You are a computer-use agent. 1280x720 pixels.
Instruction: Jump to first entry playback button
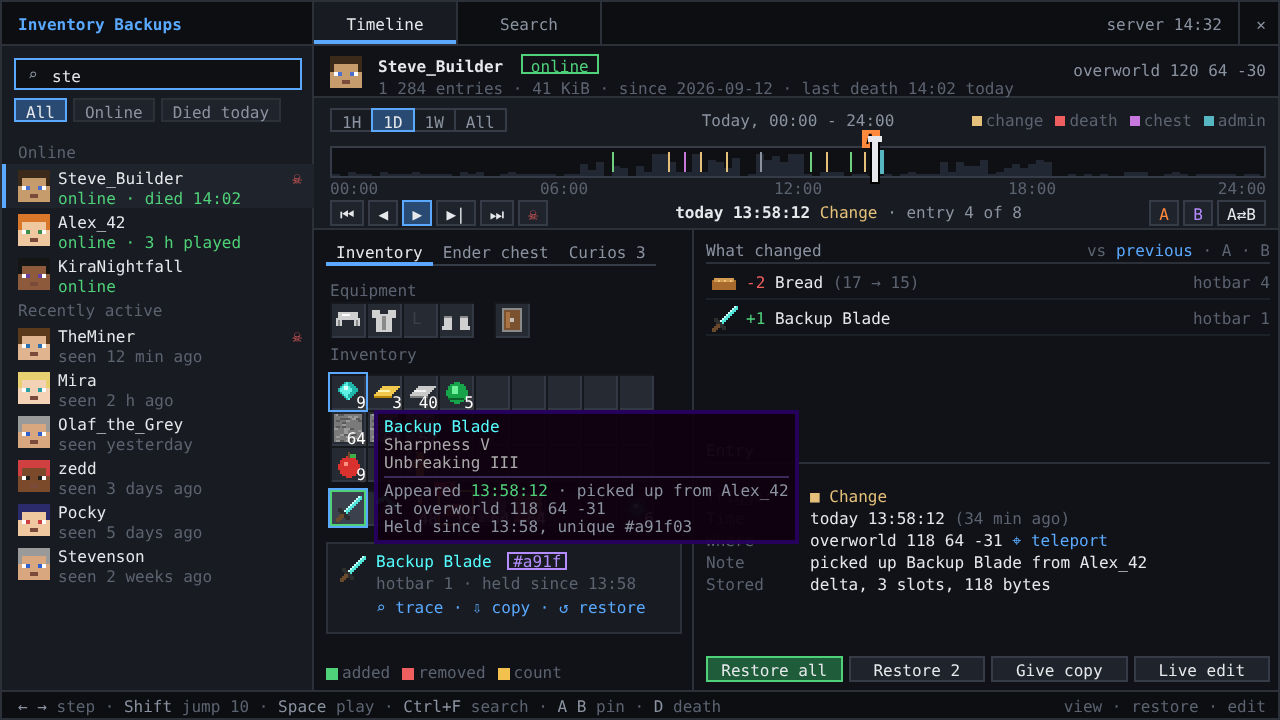pos(347,213)
